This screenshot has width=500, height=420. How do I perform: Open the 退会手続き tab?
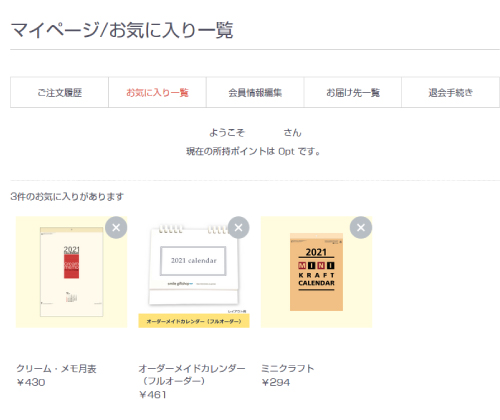(450, 92)
